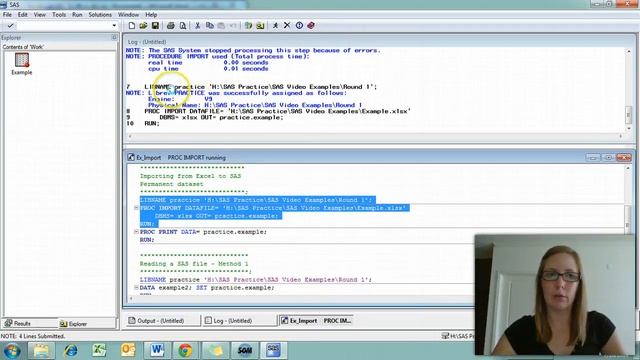Collapse the PROC PRINT code block

pos(136,232)
